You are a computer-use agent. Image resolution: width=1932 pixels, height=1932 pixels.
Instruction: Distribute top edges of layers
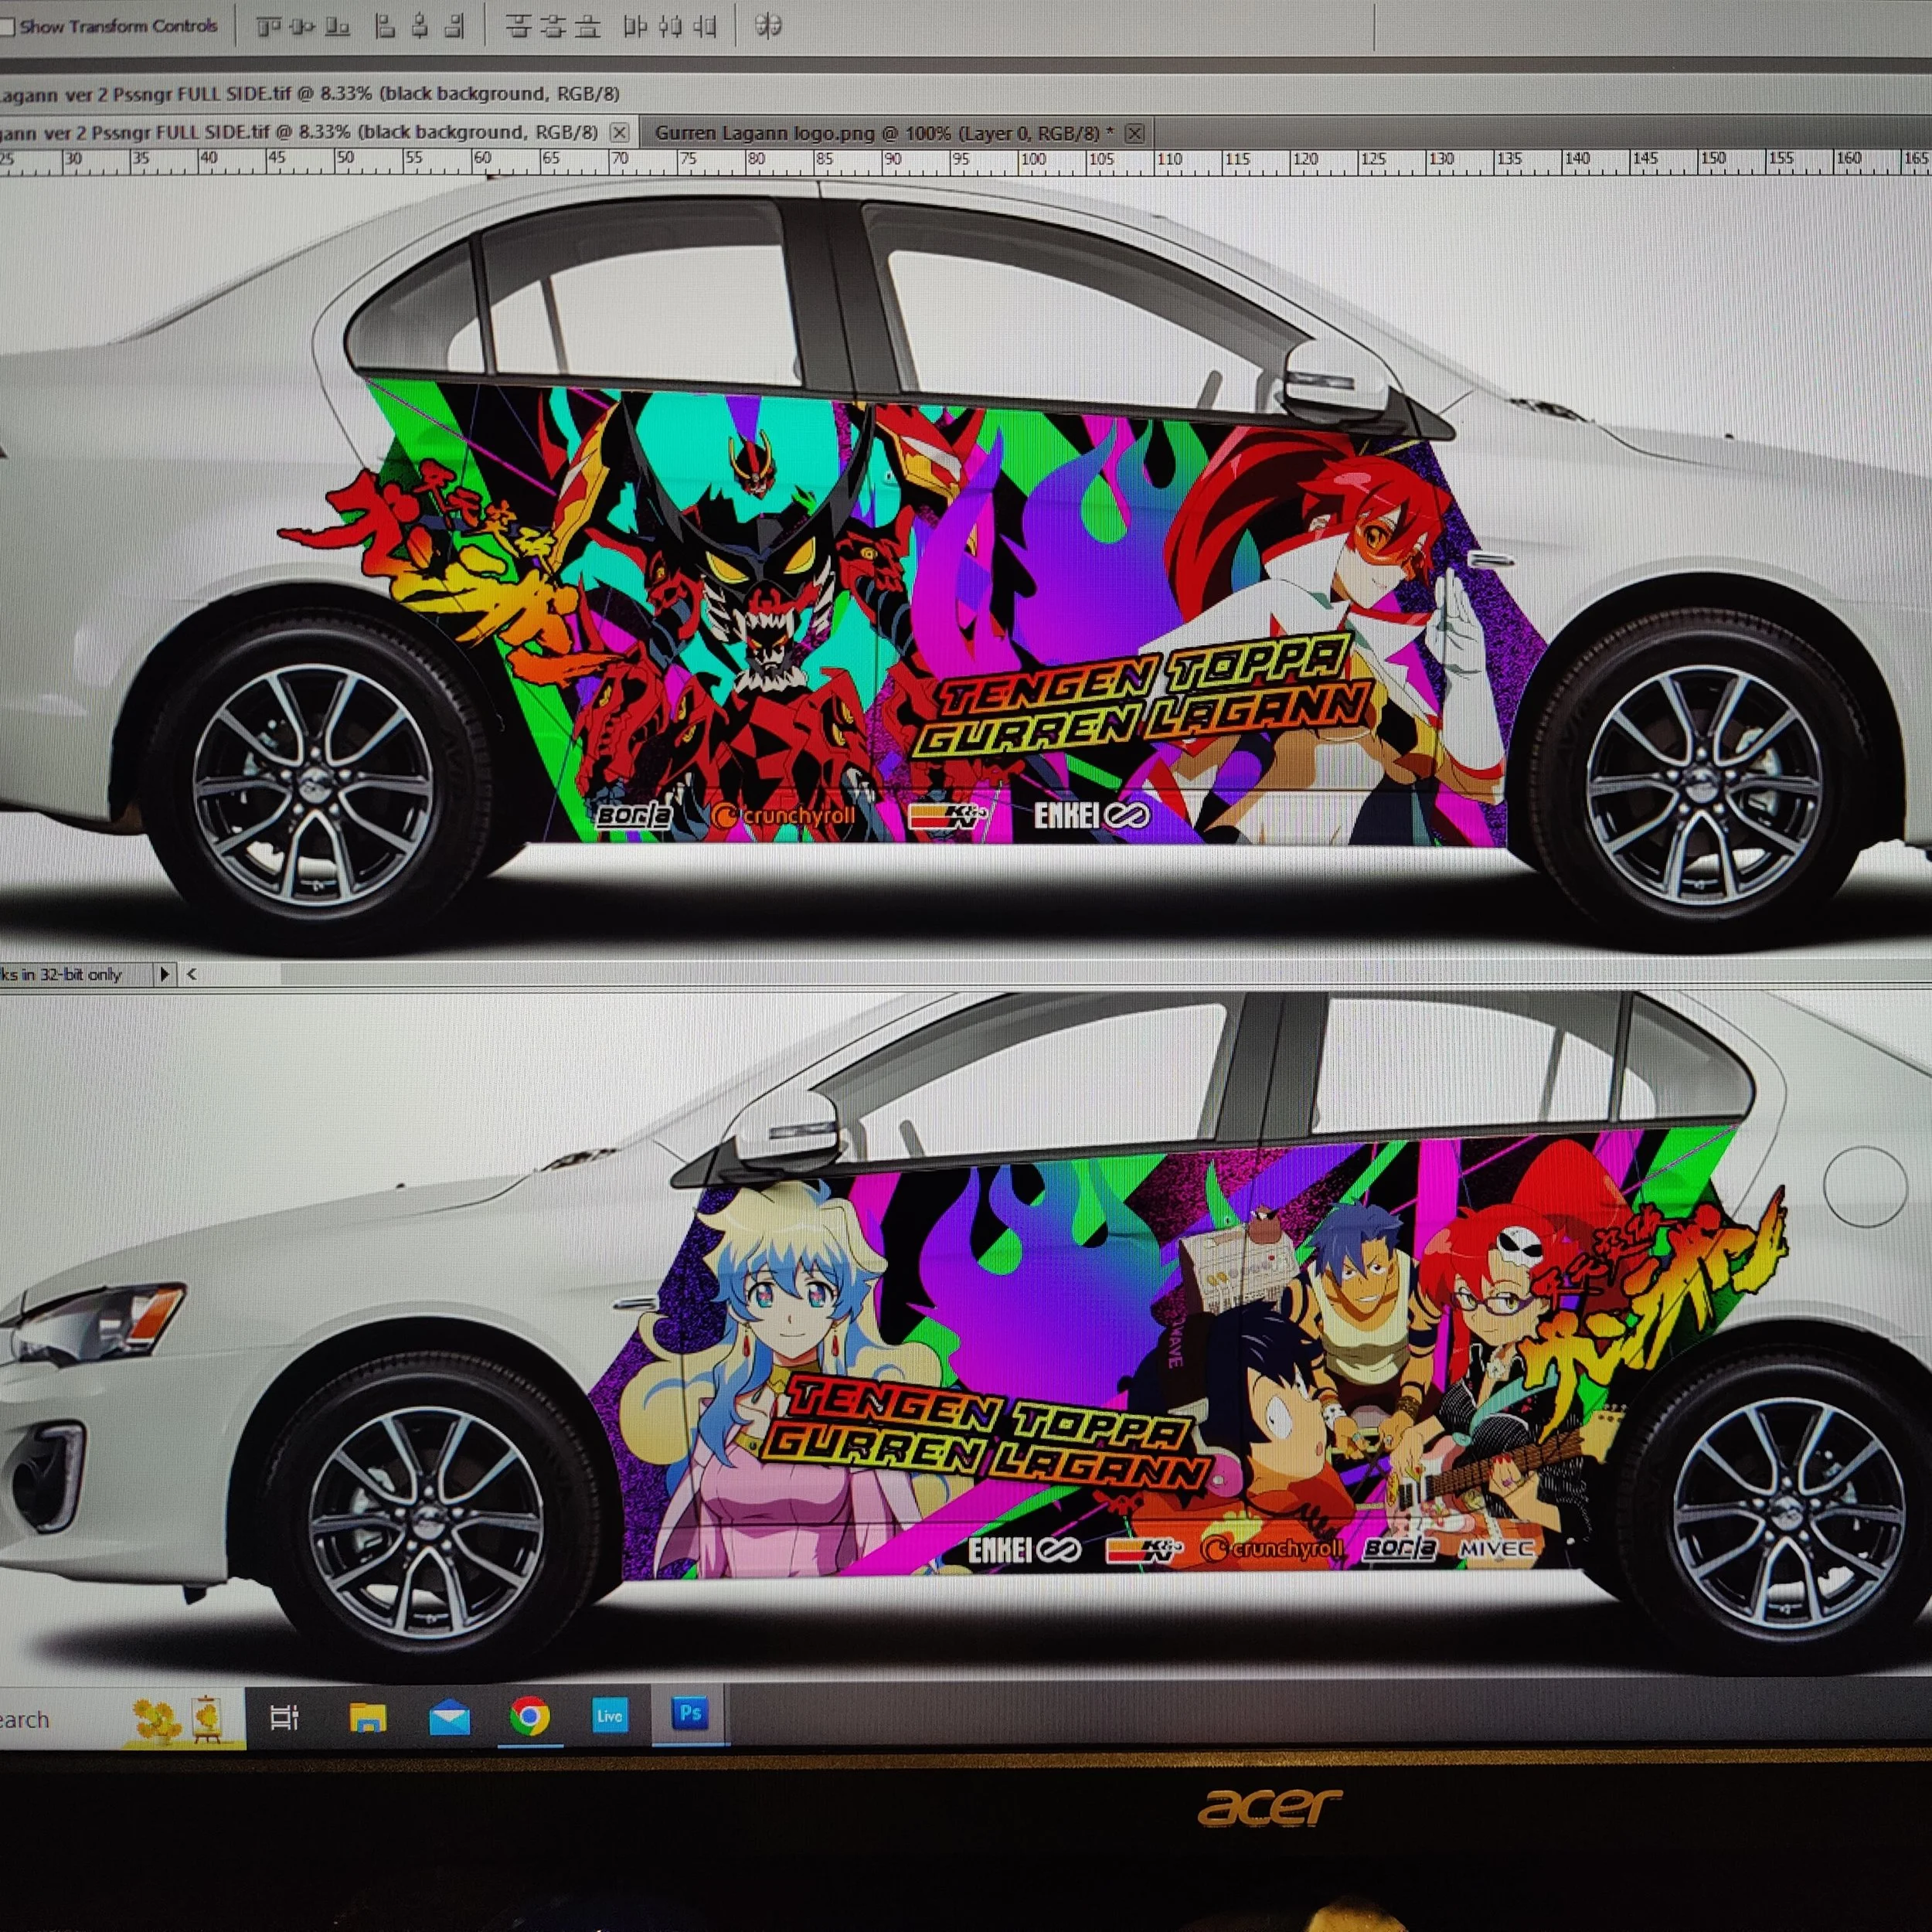(x=518, y=27)
